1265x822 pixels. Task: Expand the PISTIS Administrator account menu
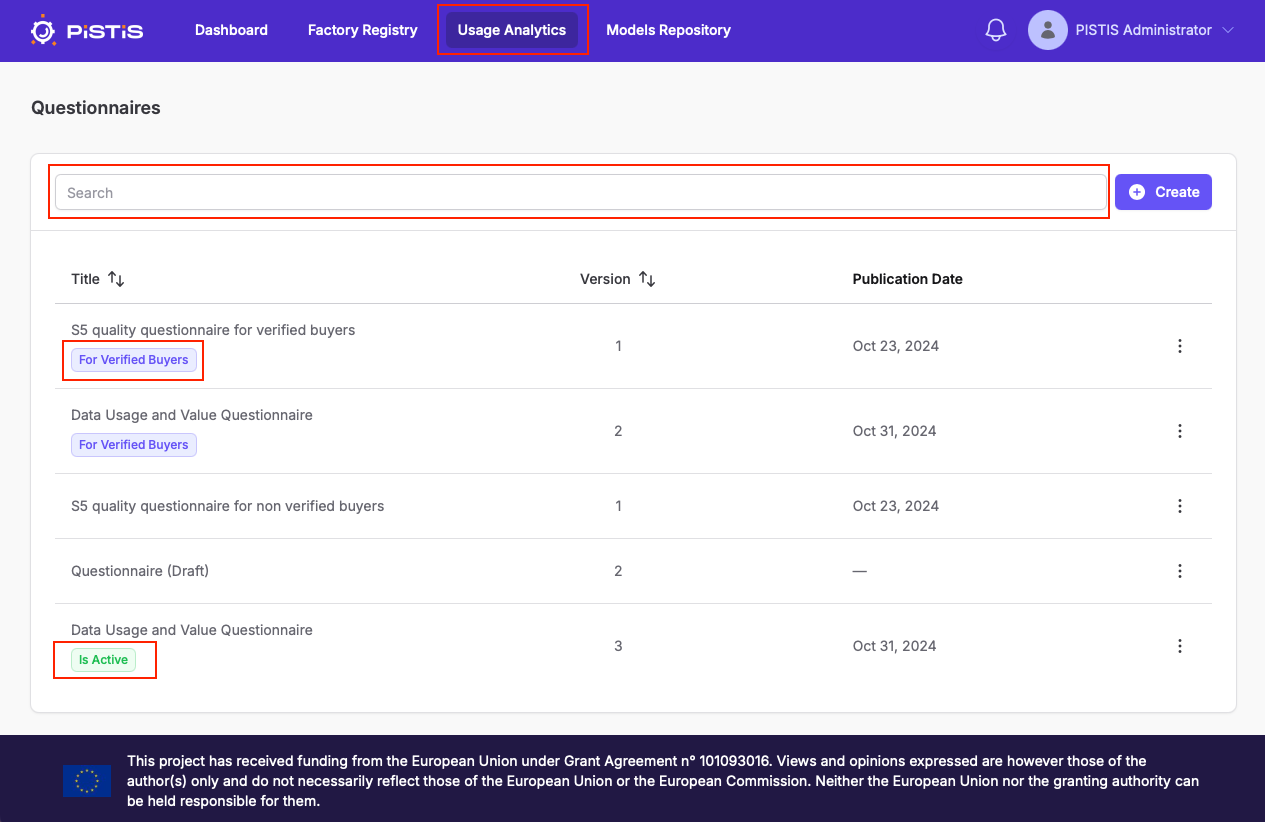[x=1228, y=30]
